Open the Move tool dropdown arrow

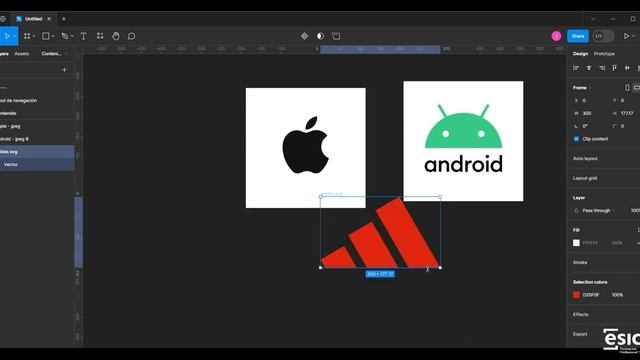point(15,36)
